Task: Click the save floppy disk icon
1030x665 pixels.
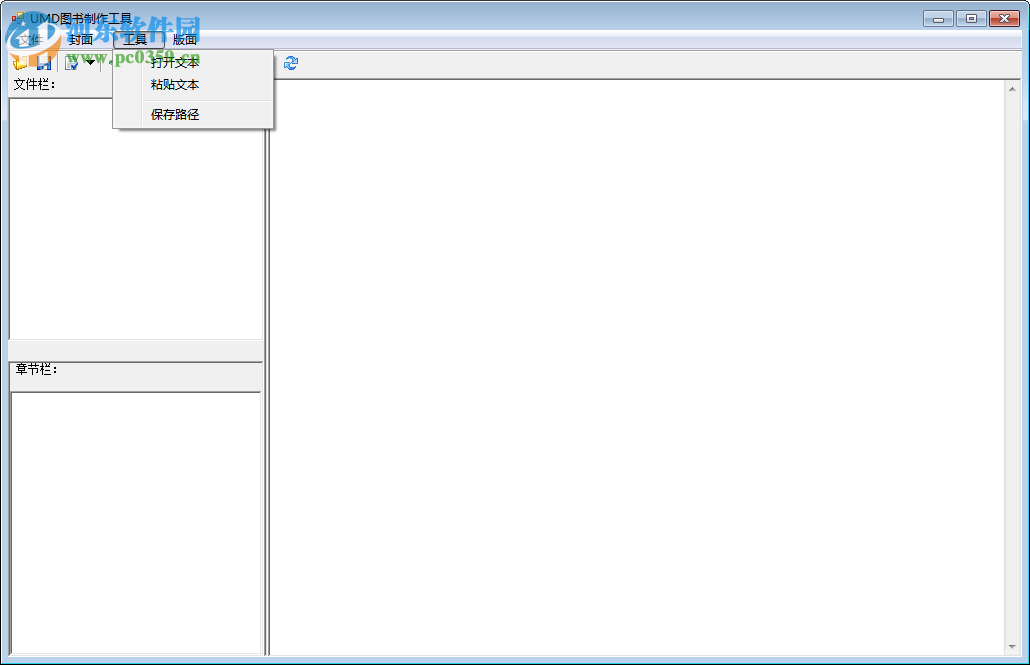Action: click(x=44, y=63)
